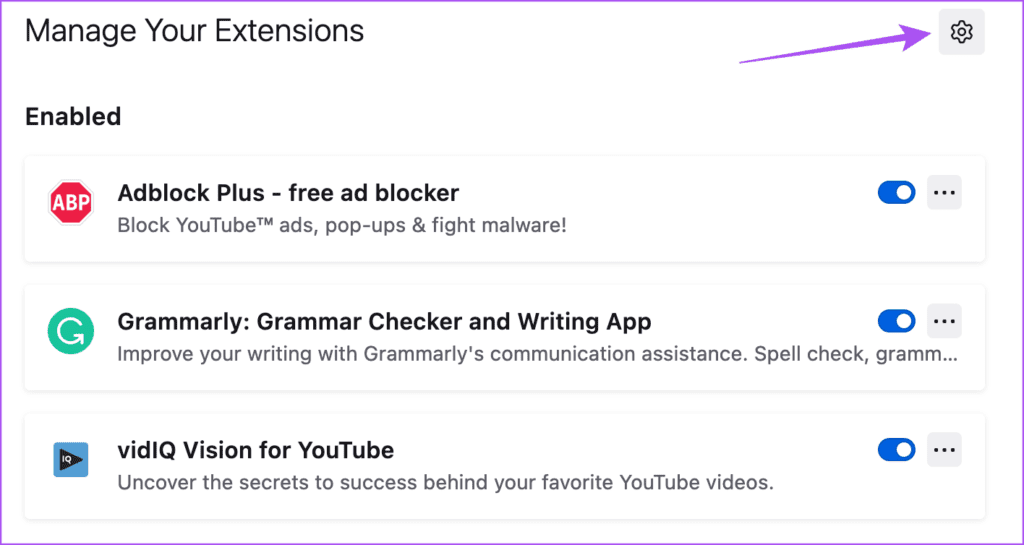Show more options for vidIQ Vision
The height and width of the screenshot is (545, 1024).
point(944,450)
